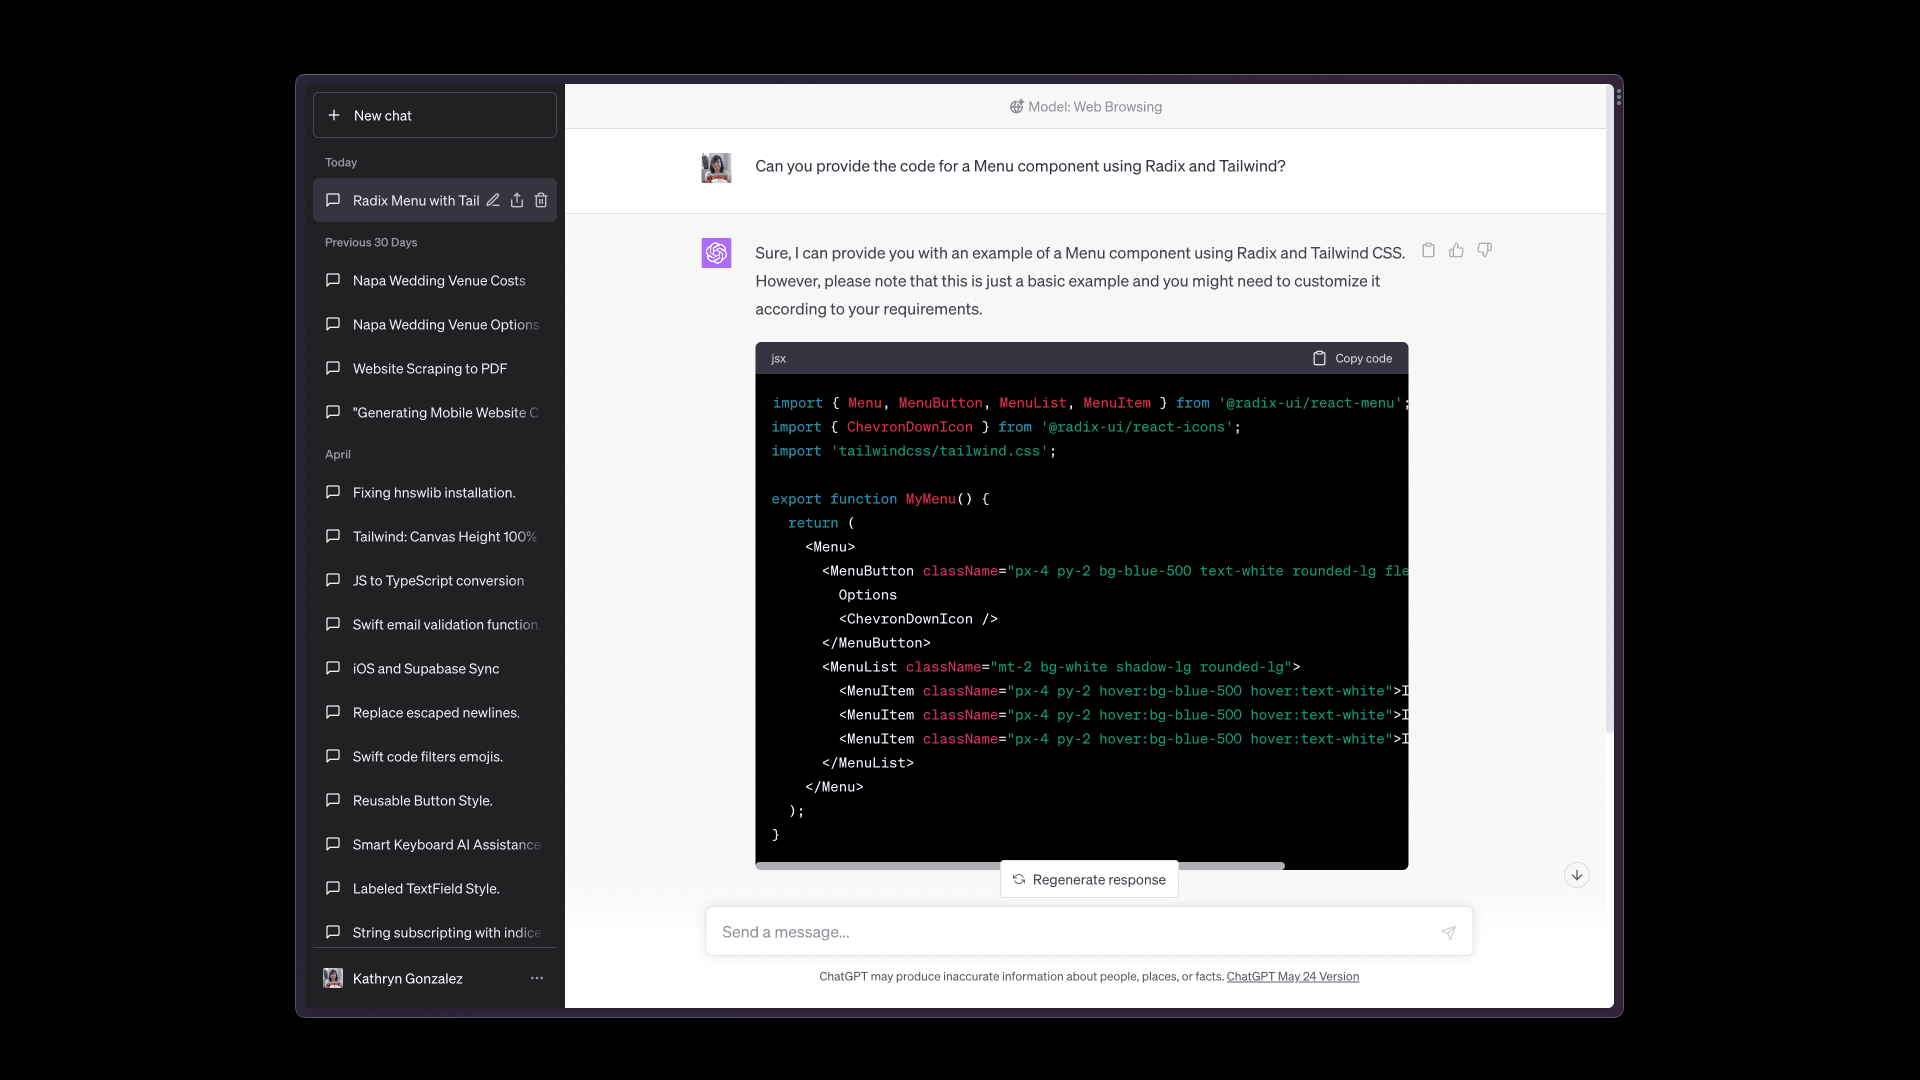Open ChatGPT May 24 Version link
The height and width of the screenshot is (1080, 1920).
pyautogui.click(x=1292, y=976)
